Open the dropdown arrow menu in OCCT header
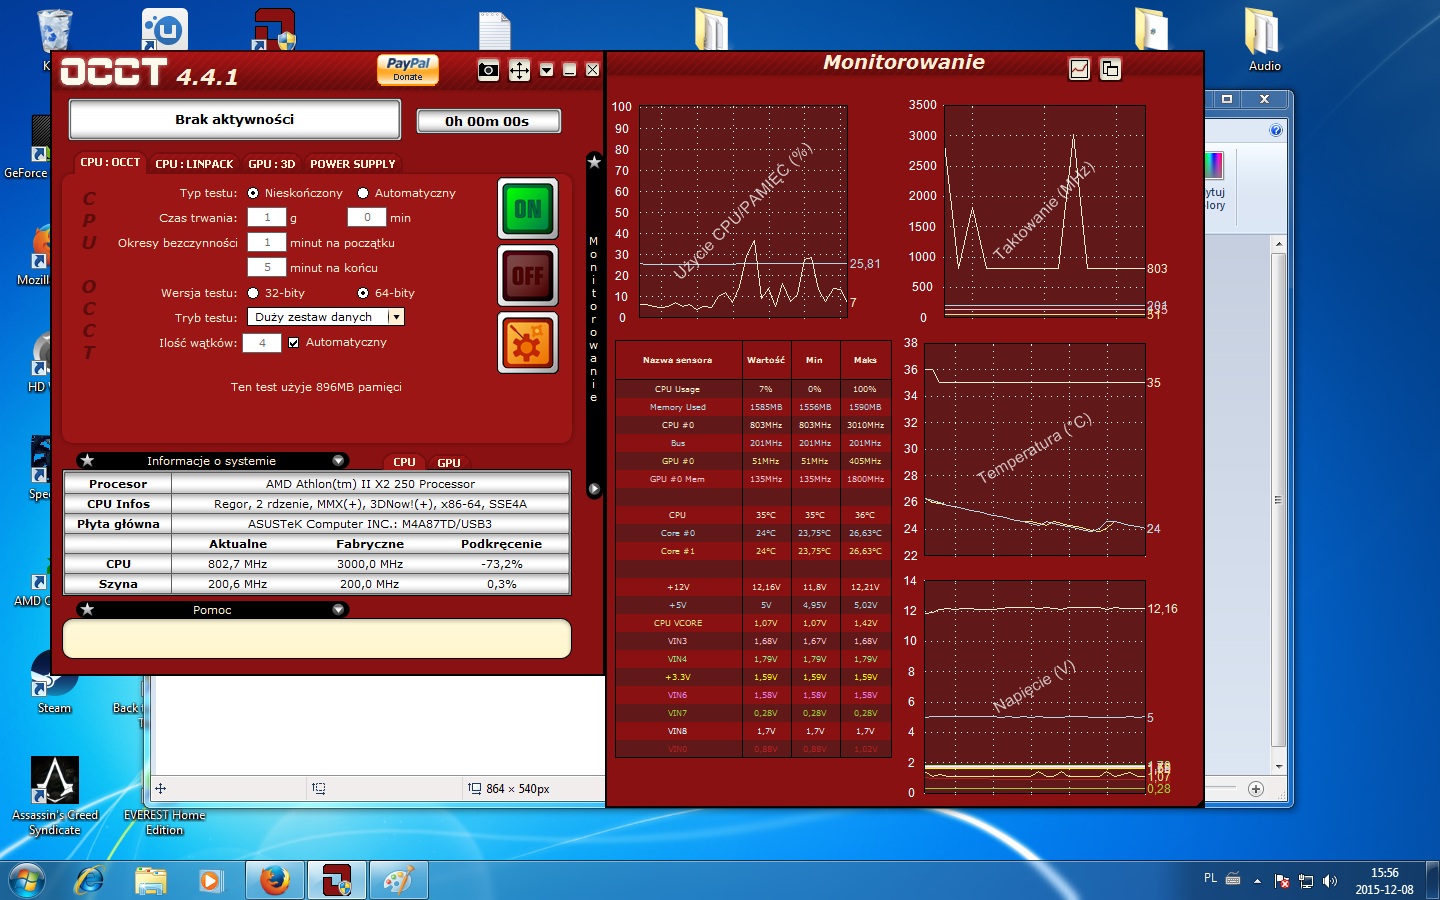 pyautogui.click(x=547, y=70)
